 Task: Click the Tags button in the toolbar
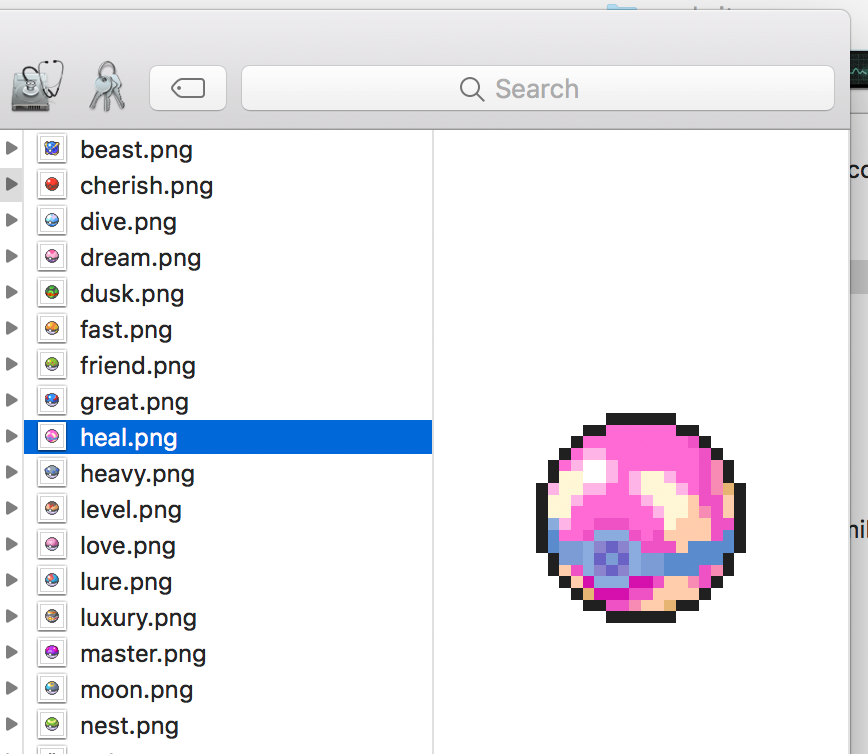188,88
